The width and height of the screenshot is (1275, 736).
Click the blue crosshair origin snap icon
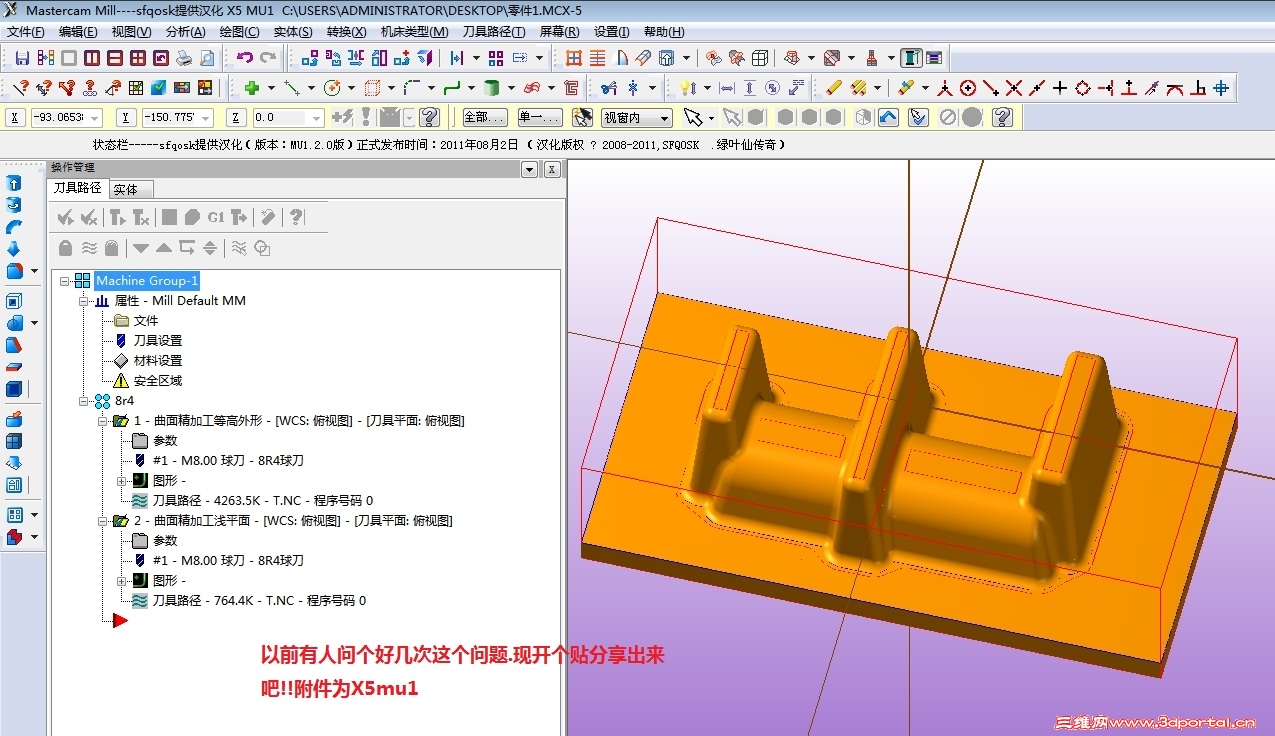pos(1221,88)
